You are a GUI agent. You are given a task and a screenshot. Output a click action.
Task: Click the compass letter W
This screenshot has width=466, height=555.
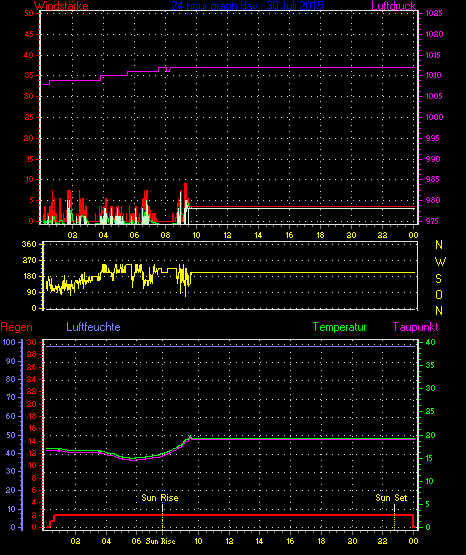(x=440, y=262)
